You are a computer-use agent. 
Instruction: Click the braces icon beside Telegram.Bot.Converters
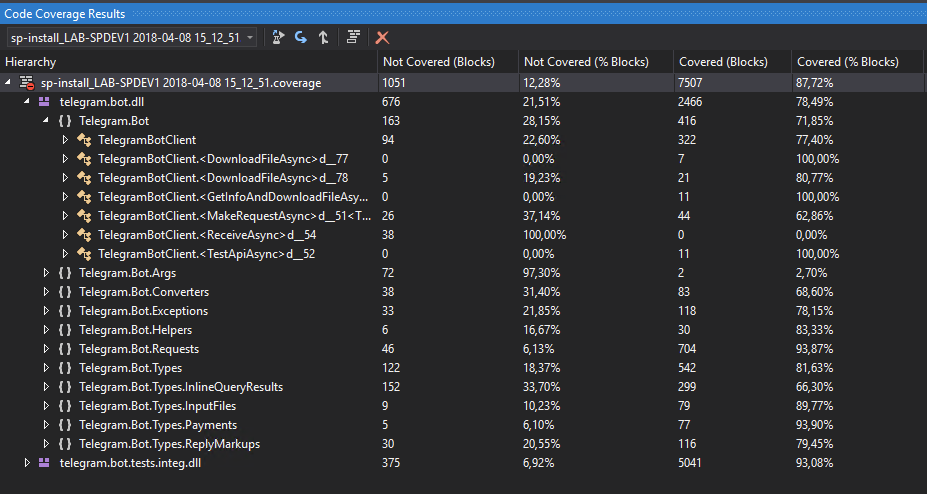65,292
